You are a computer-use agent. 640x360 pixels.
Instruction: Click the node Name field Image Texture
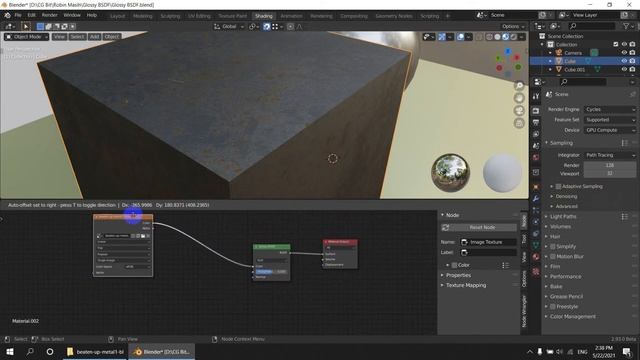[x=488, y=242]
